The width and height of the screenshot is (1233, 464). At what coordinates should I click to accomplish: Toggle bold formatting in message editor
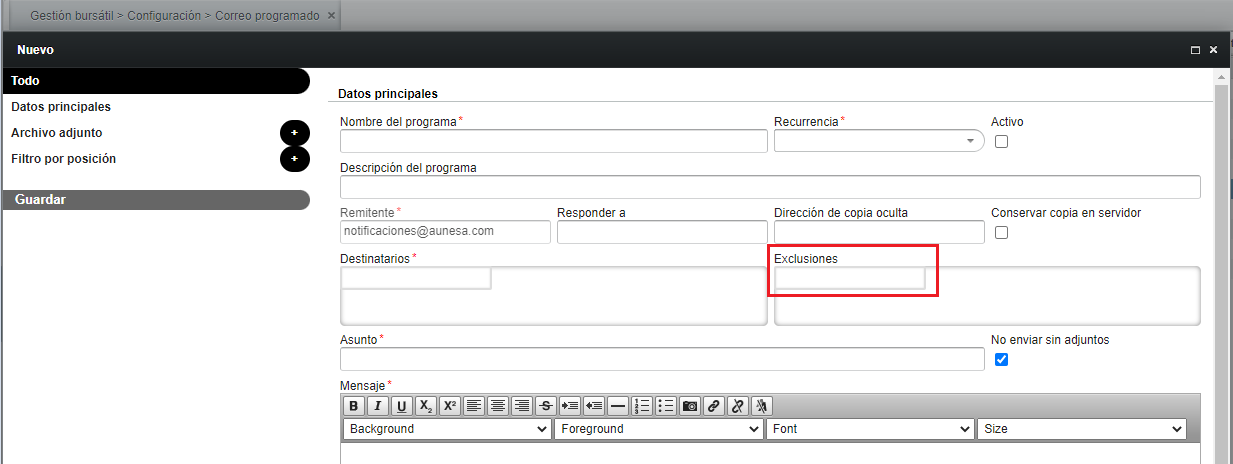(353, 406)
